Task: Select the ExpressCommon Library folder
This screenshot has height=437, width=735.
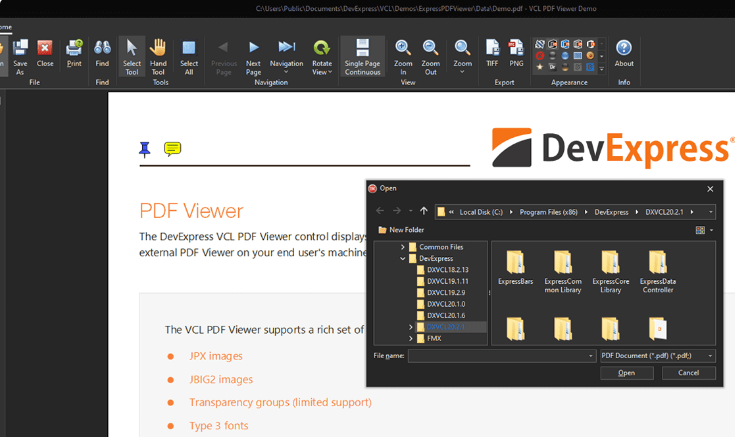Action: tap(563, 271)
